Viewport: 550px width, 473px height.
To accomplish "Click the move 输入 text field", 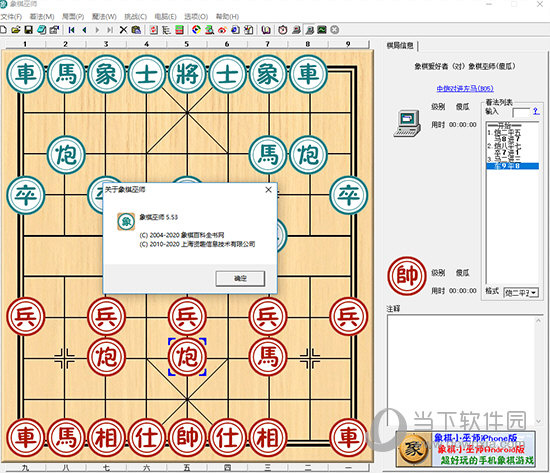I will click(521, 112).
